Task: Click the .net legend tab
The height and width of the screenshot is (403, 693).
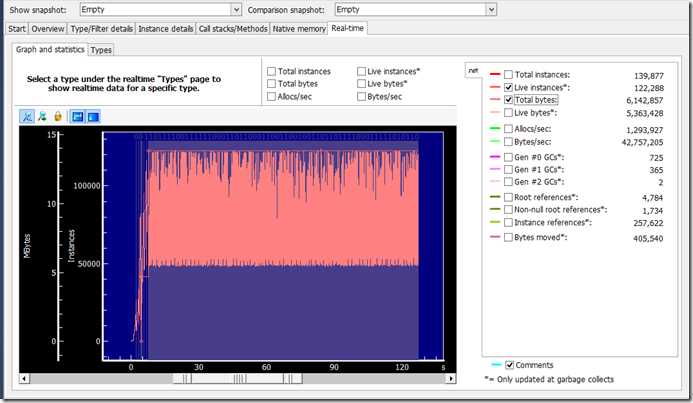Action: pyautogui.click(x=473, y=71)
